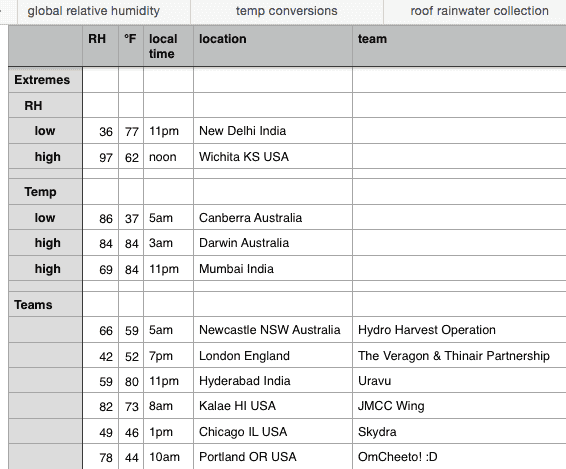The height and width of the screenshot is (469, 566).
Task: Select the Darwin Australia cell
Action: pos(273,243)
